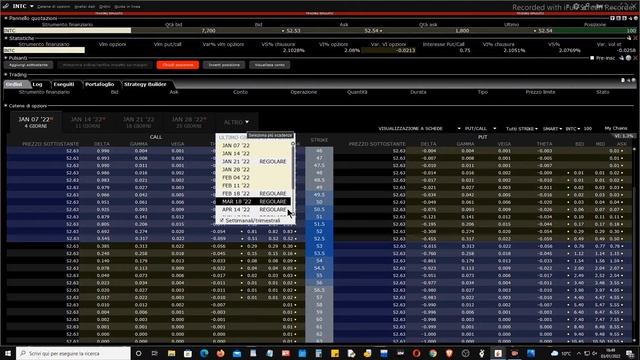The image size is (640, 360).
Task: Switch to the Eseguiti tab
Action: coord(64,84)
